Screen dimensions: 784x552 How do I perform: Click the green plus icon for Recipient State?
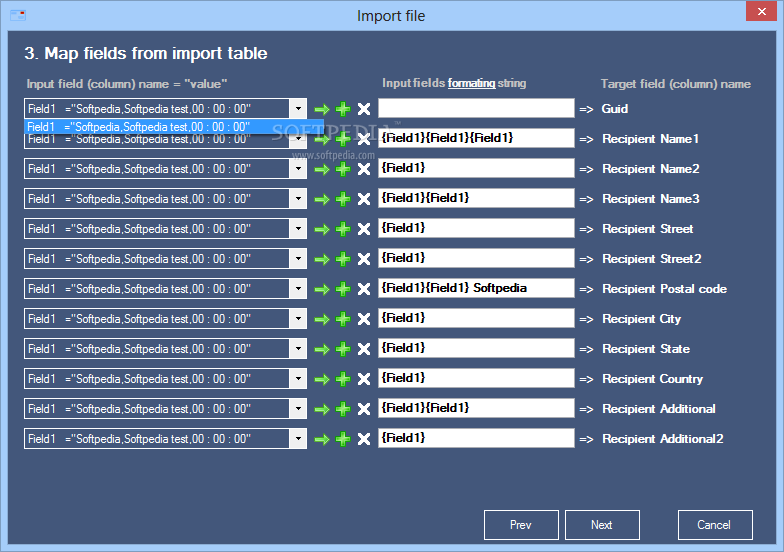tap(343, 349)
